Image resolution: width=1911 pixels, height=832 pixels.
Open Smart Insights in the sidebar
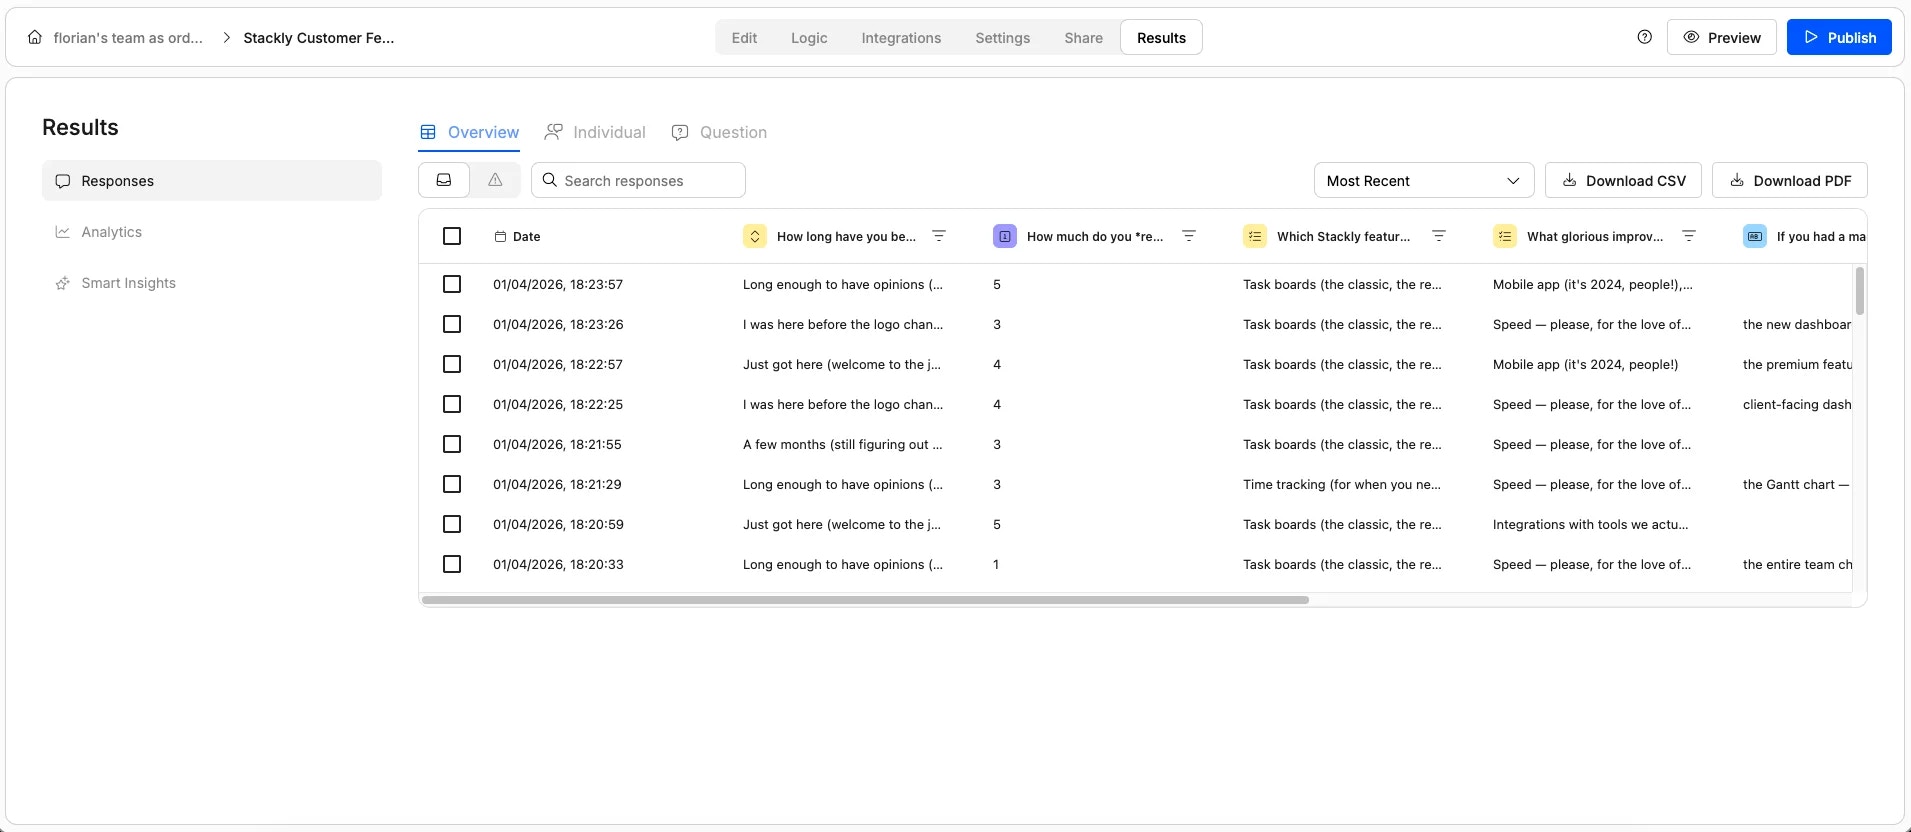(212, 283)
